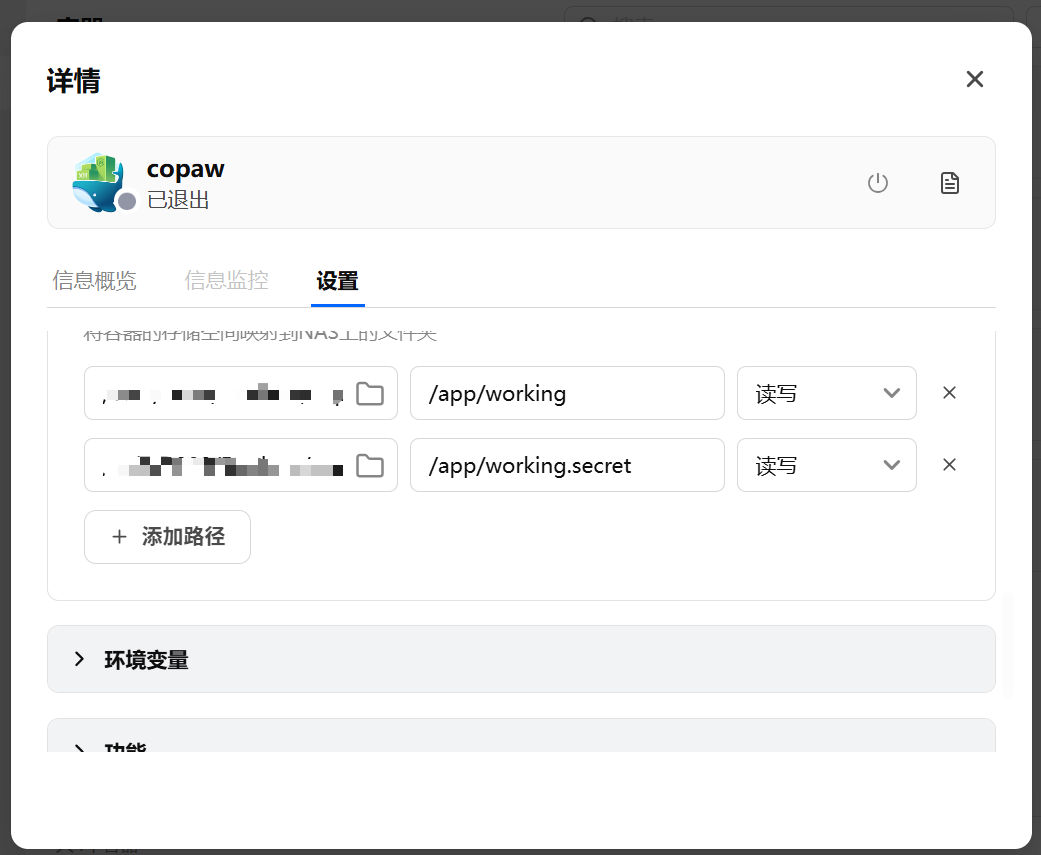The height and width of the screenshot is (855, 1041).
Task: Edit the /app/working.secret container path field
Action: 567,465
